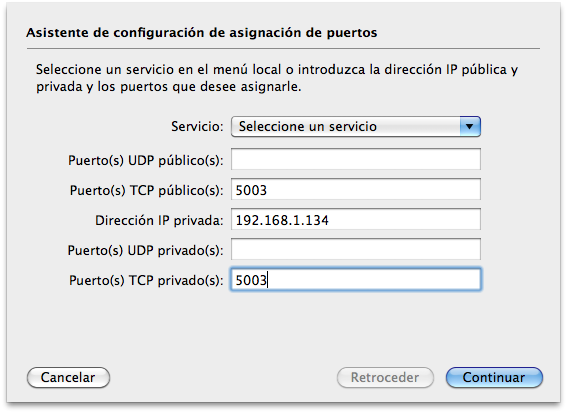Click the 'Dirección IP privada:' label
567x413 pixels.
point(159,221)
